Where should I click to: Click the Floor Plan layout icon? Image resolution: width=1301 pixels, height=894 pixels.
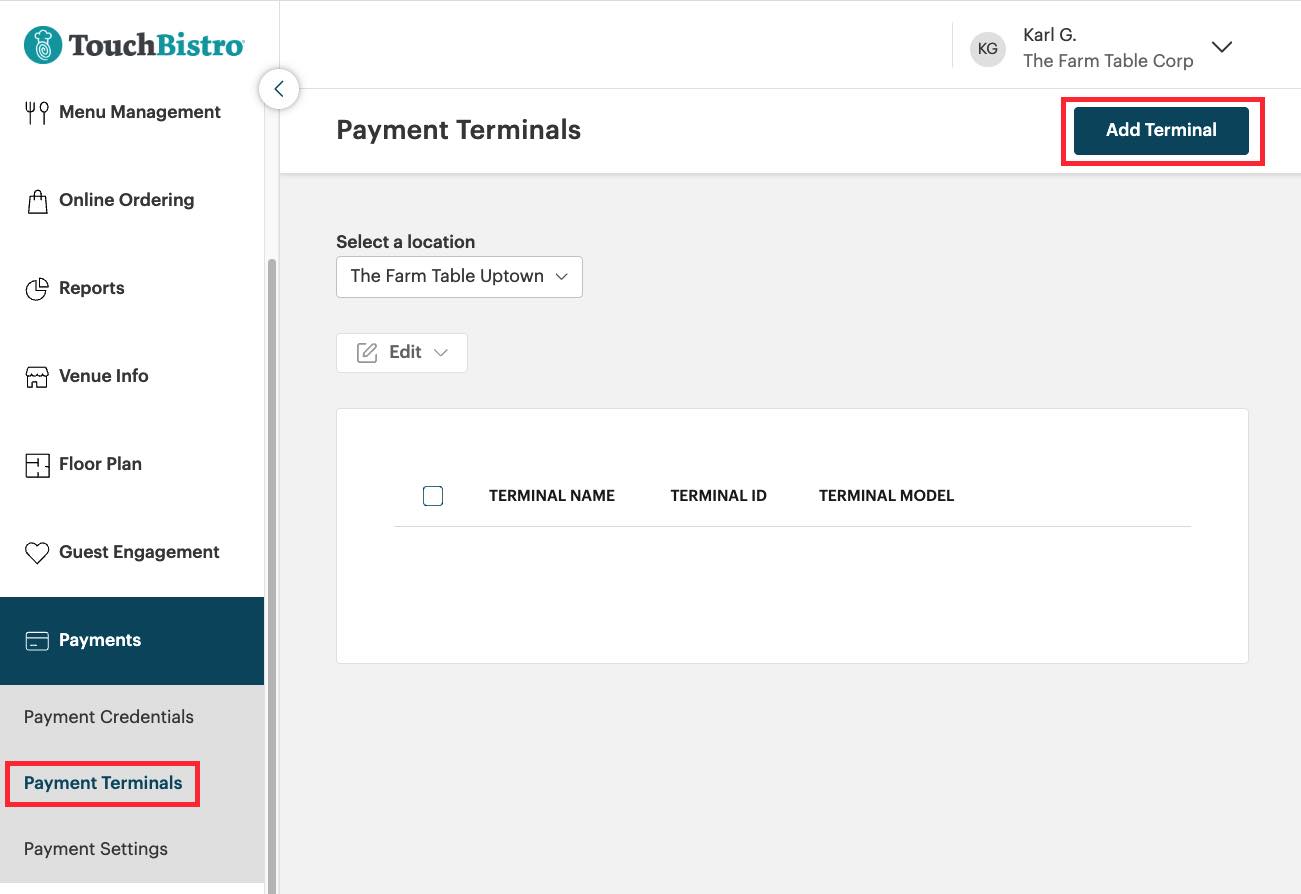click(37, 465)
